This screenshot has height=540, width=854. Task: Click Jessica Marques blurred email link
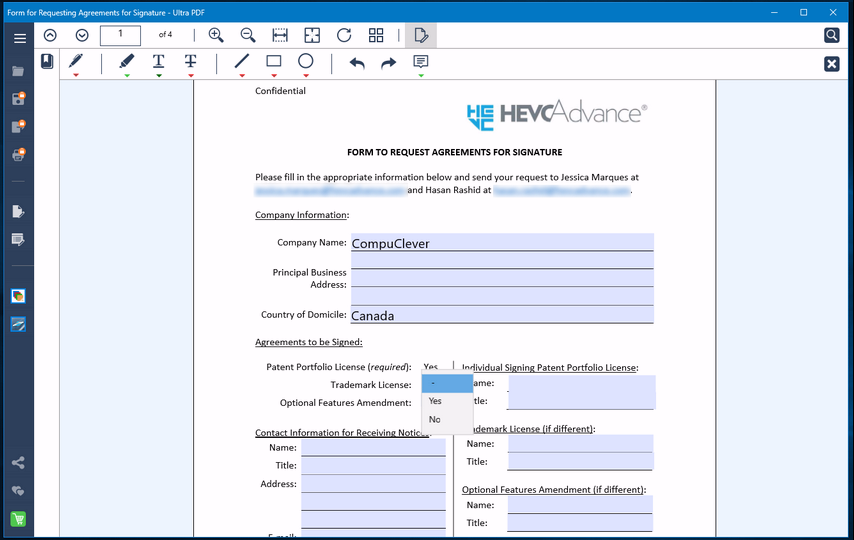coord(330,190)
